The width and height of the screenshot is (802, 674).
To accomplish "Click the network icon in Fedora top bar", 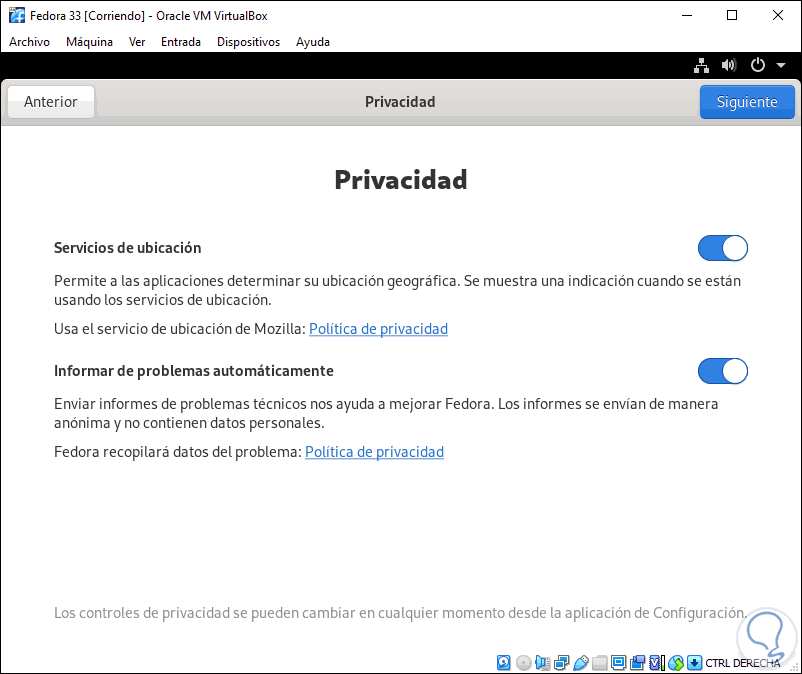I will [x=701, y=65].
